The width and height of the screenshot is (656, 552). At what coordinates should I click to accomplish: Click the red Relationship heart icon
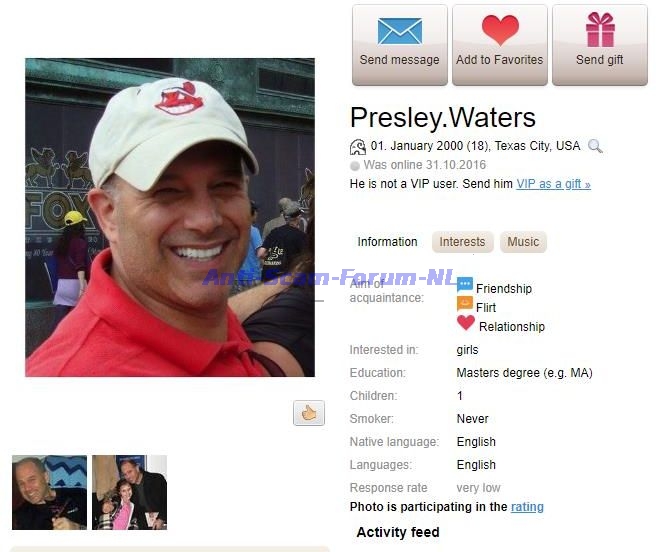pos(466,323)
